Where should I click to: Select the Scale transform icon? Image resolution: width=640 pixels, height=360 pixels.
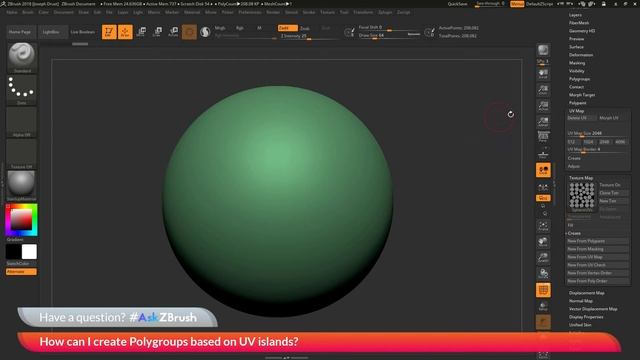[157, 32]
